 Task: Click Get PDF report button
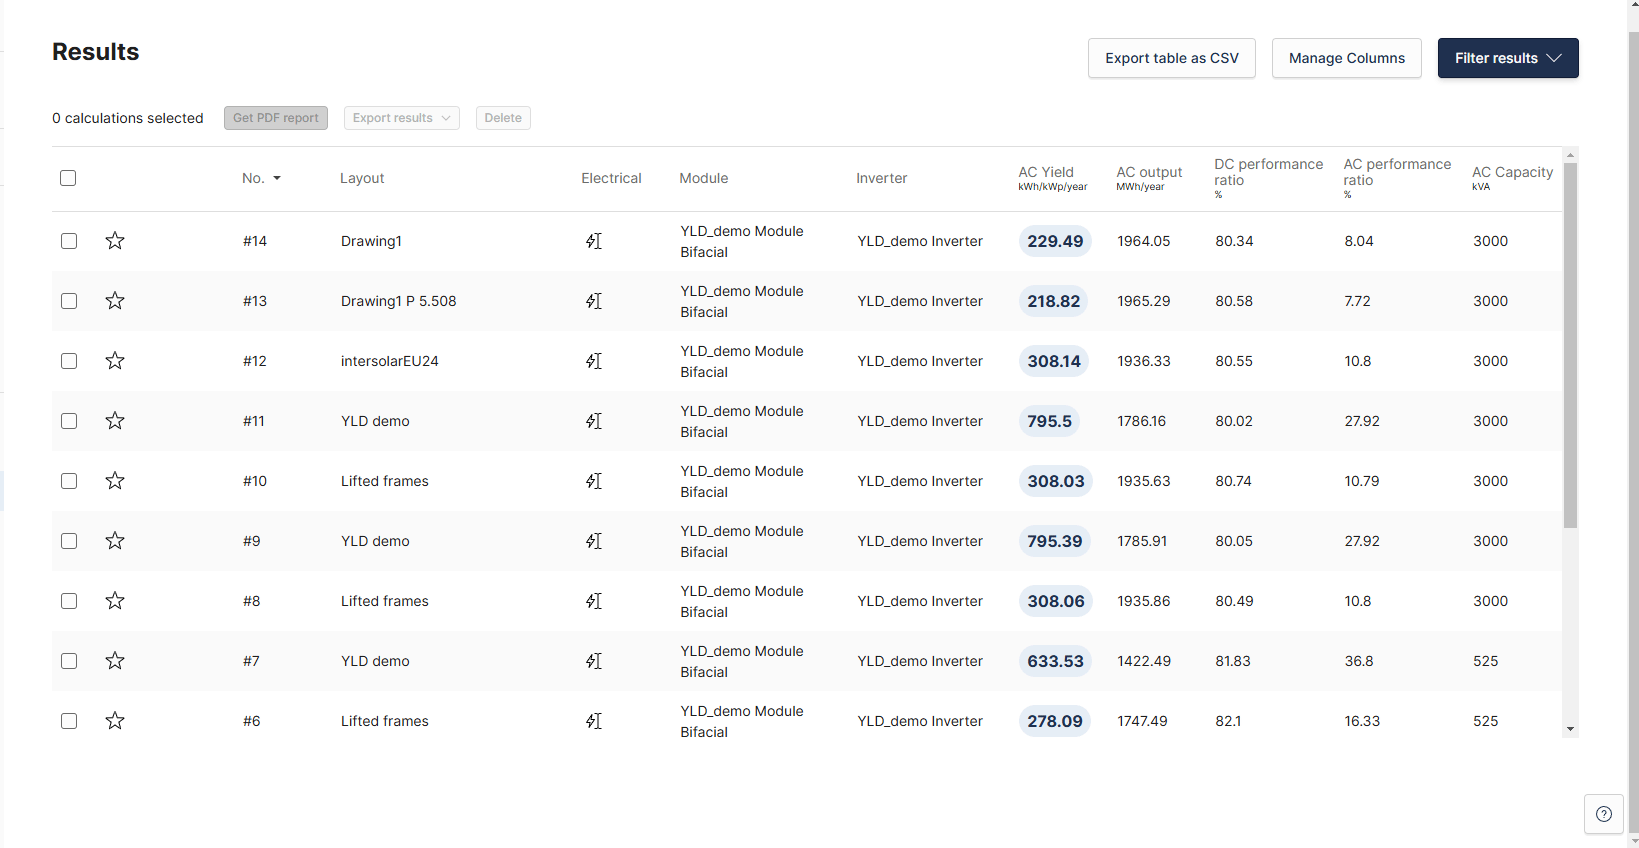pyautogui.click(x=276, y=118)
